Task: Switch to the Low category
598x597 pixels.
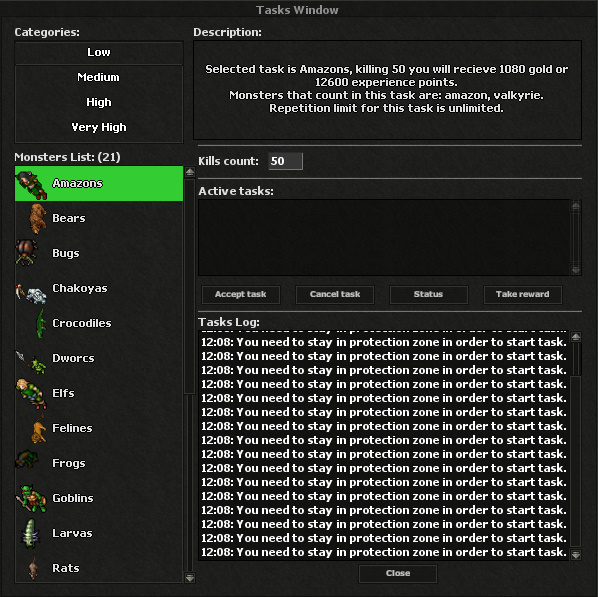Action: [99, 52]
